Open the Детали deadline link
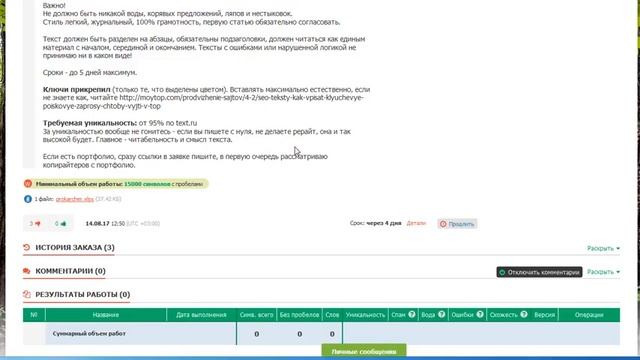This screenshot has width=640, height=360. click(416, 223)
